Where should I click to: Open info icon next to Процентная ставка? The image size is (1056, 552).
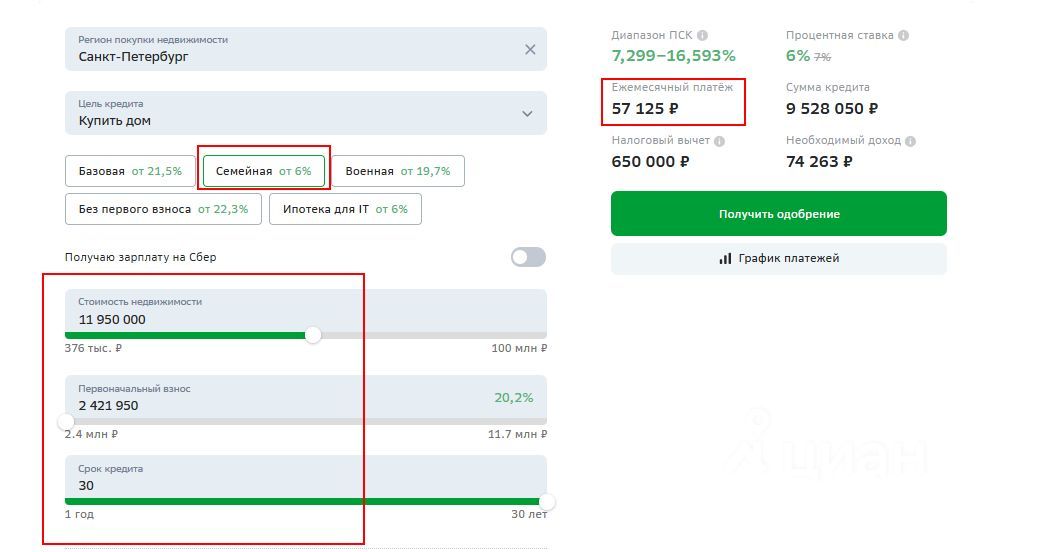903,35
